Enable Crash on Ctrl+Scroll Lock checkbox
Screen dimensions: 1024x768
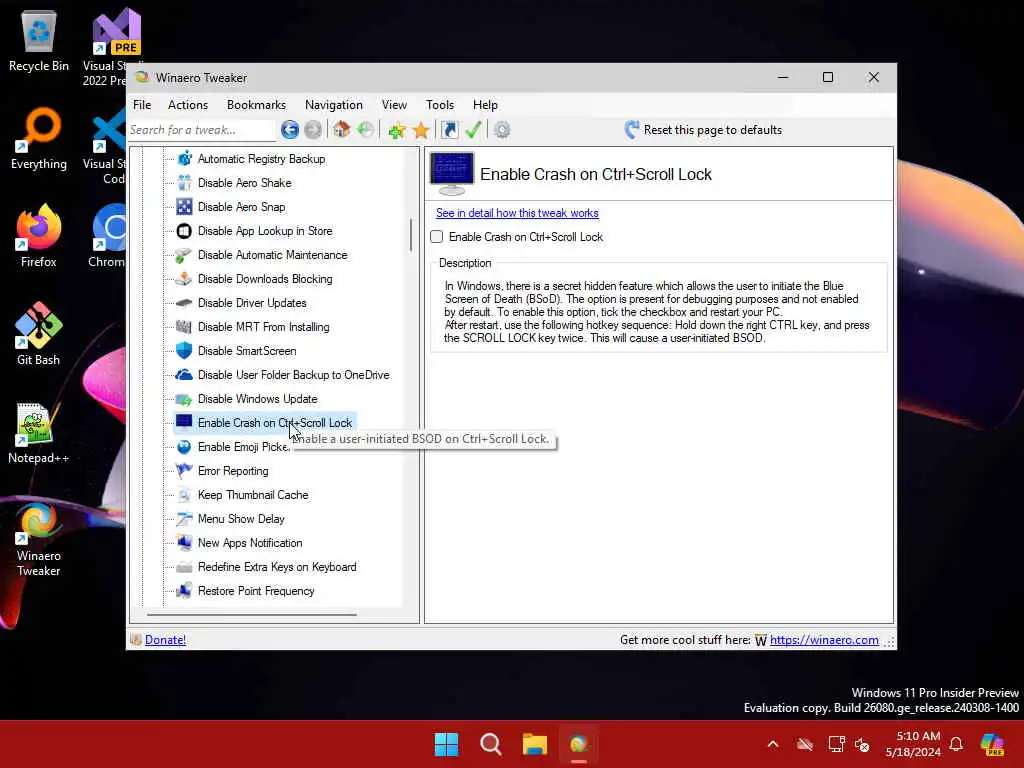pos(437,237)
